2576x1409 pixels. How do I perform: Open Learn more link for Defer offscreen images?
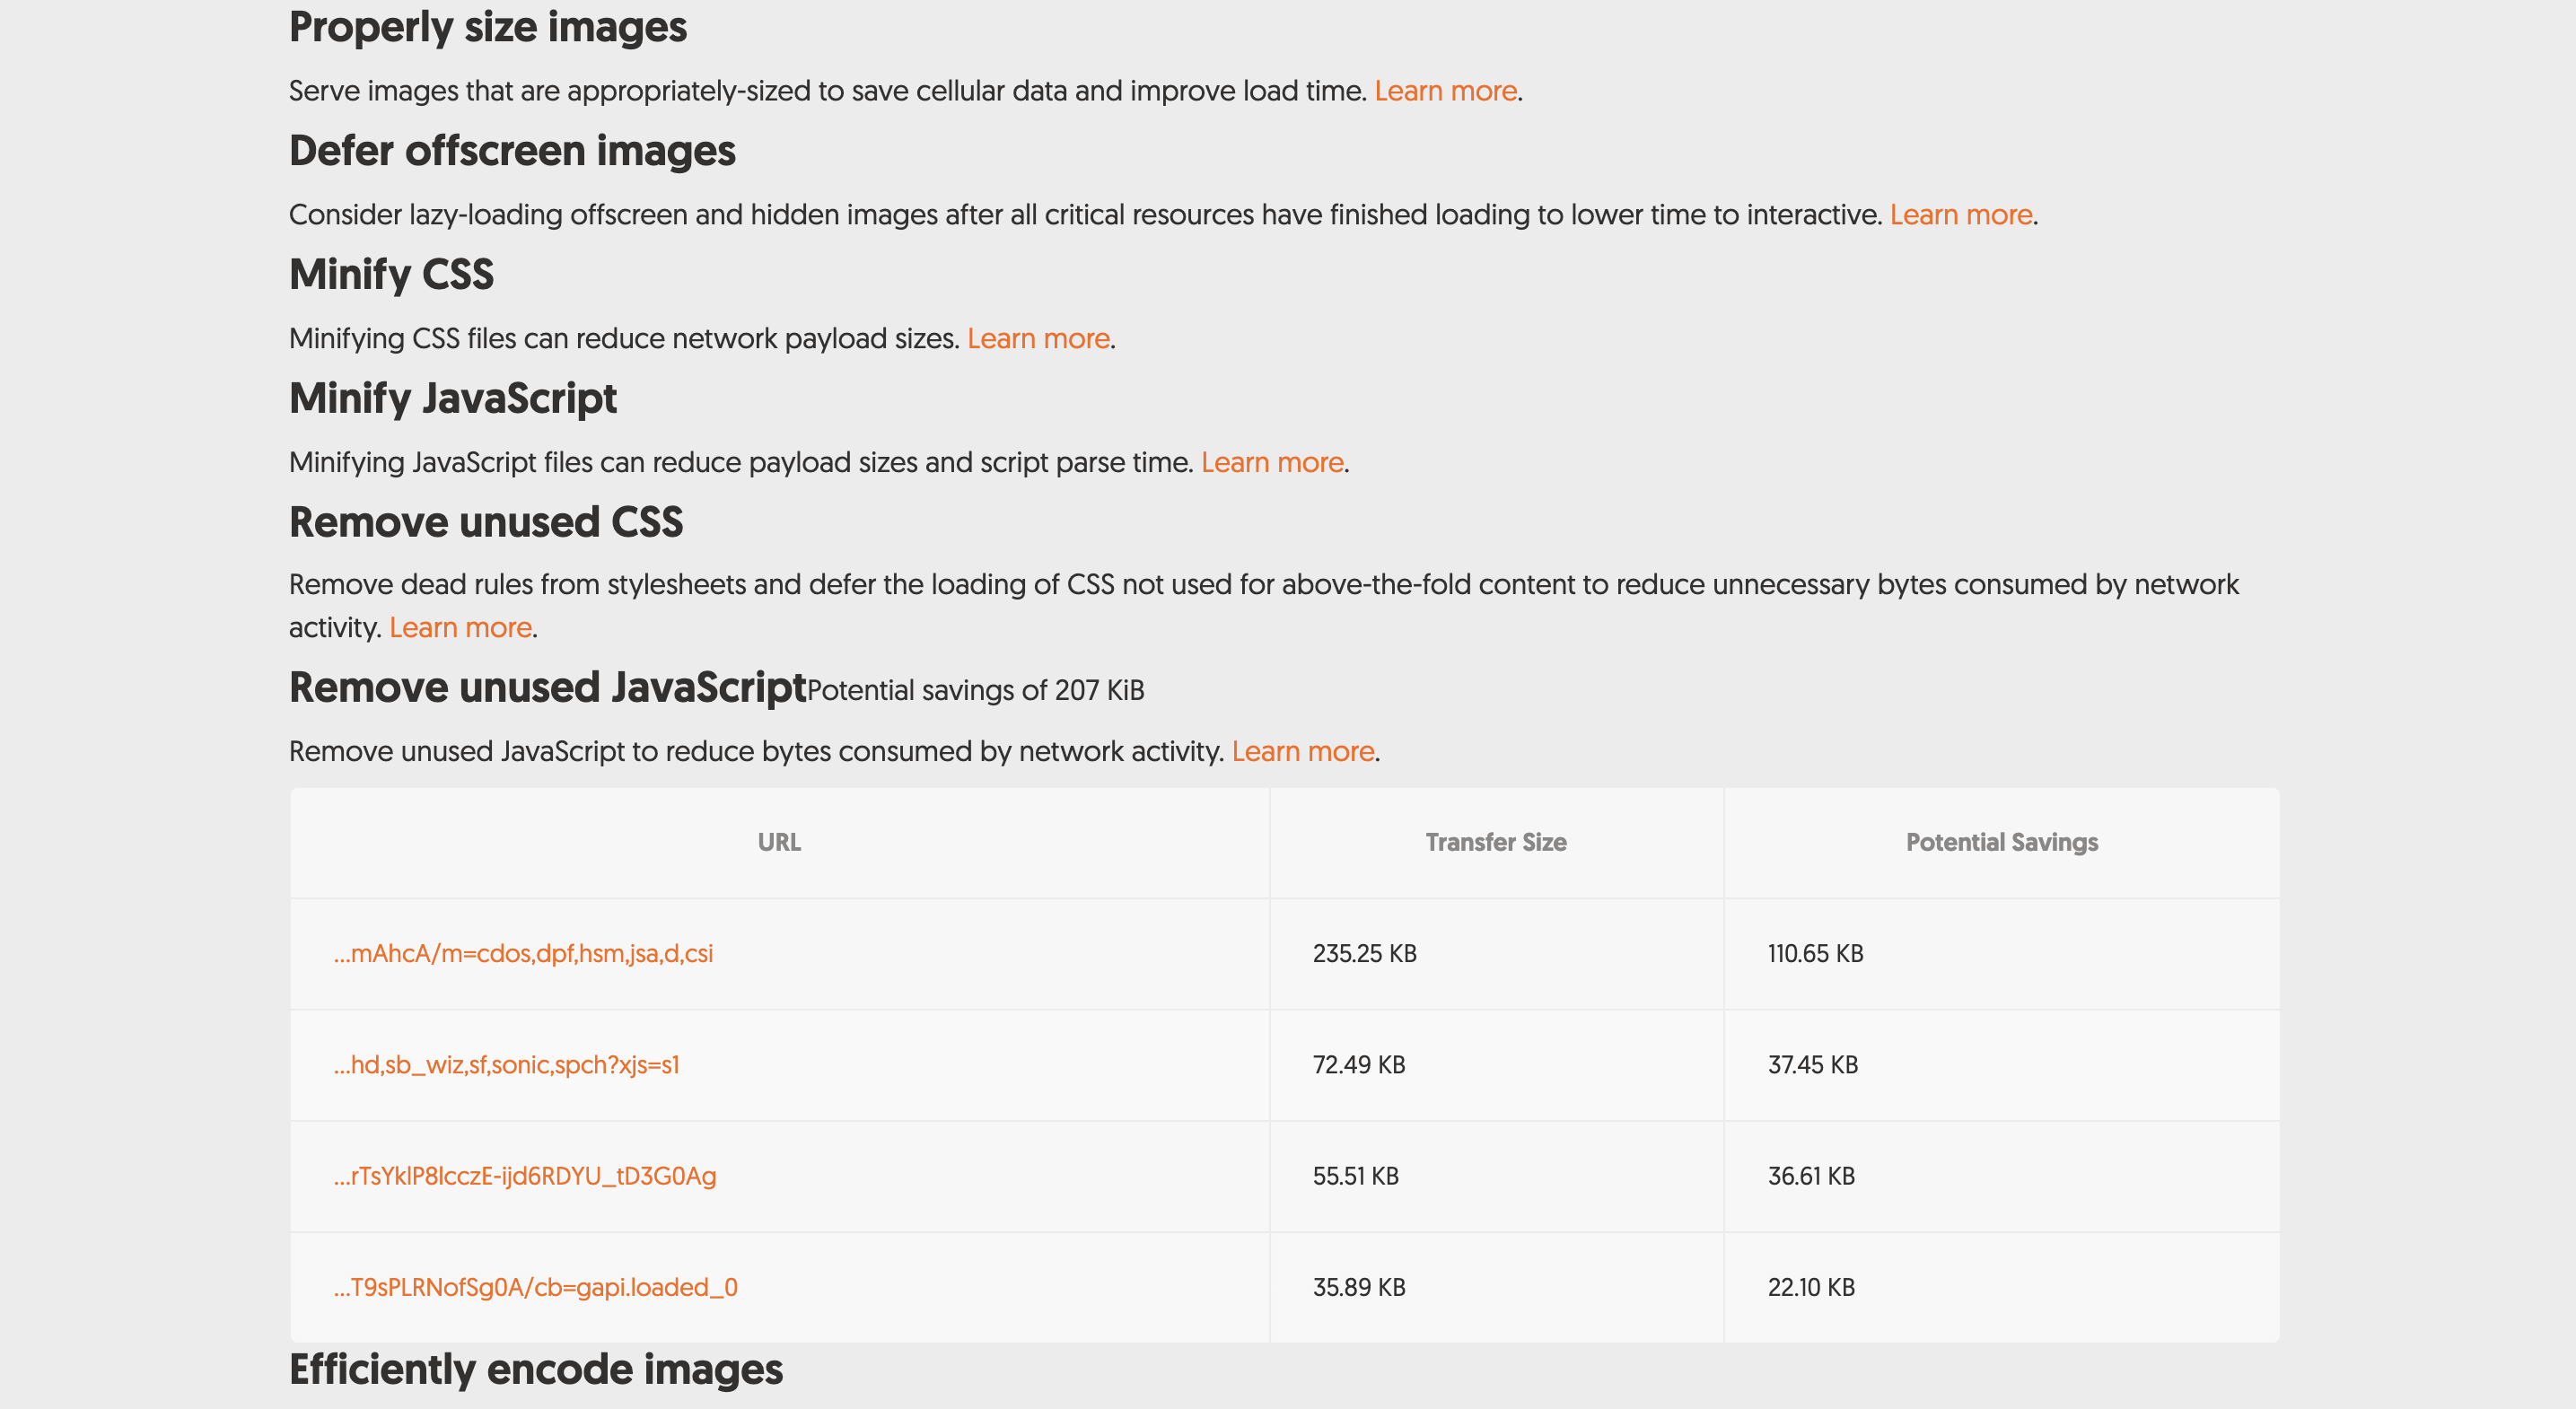pos(1960,215)
